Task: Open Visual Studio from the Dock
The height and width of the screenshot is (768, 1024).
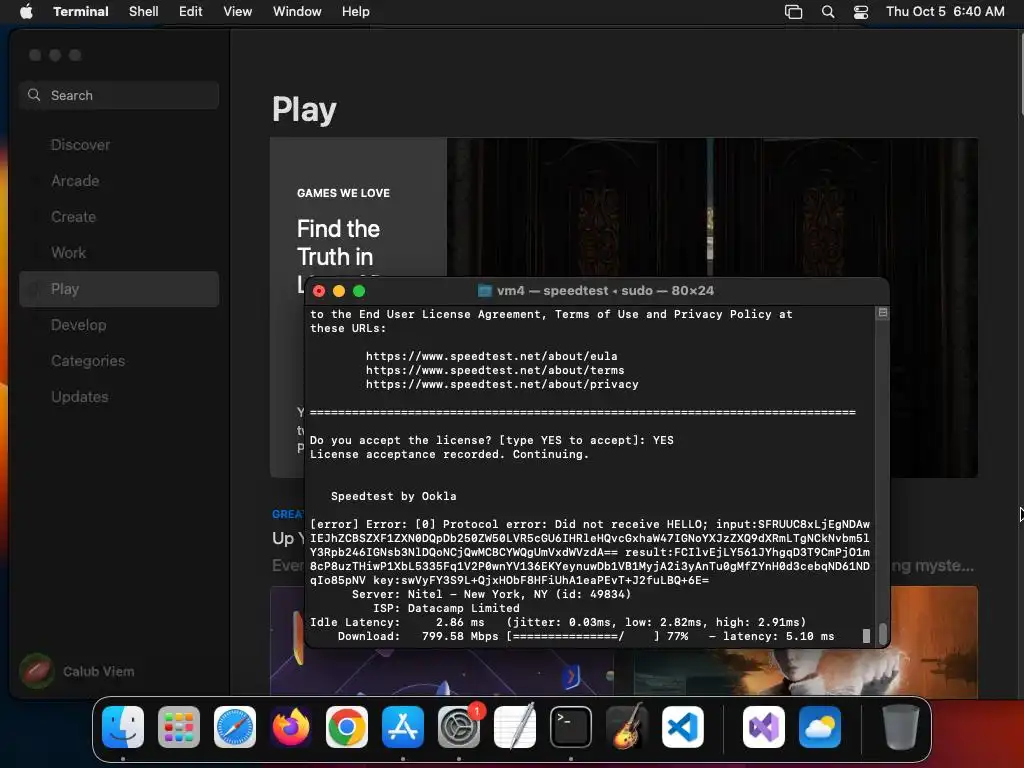Action: coord(763,727)
